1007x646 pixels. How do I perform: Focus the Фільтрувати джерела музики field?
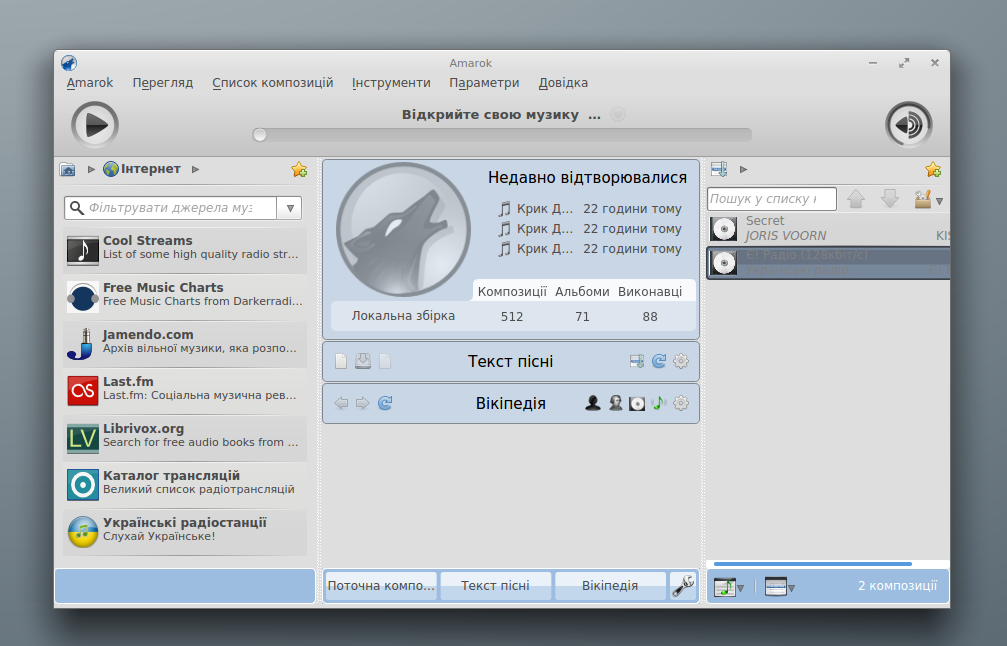pyautogui.click(x=171, y=208)
